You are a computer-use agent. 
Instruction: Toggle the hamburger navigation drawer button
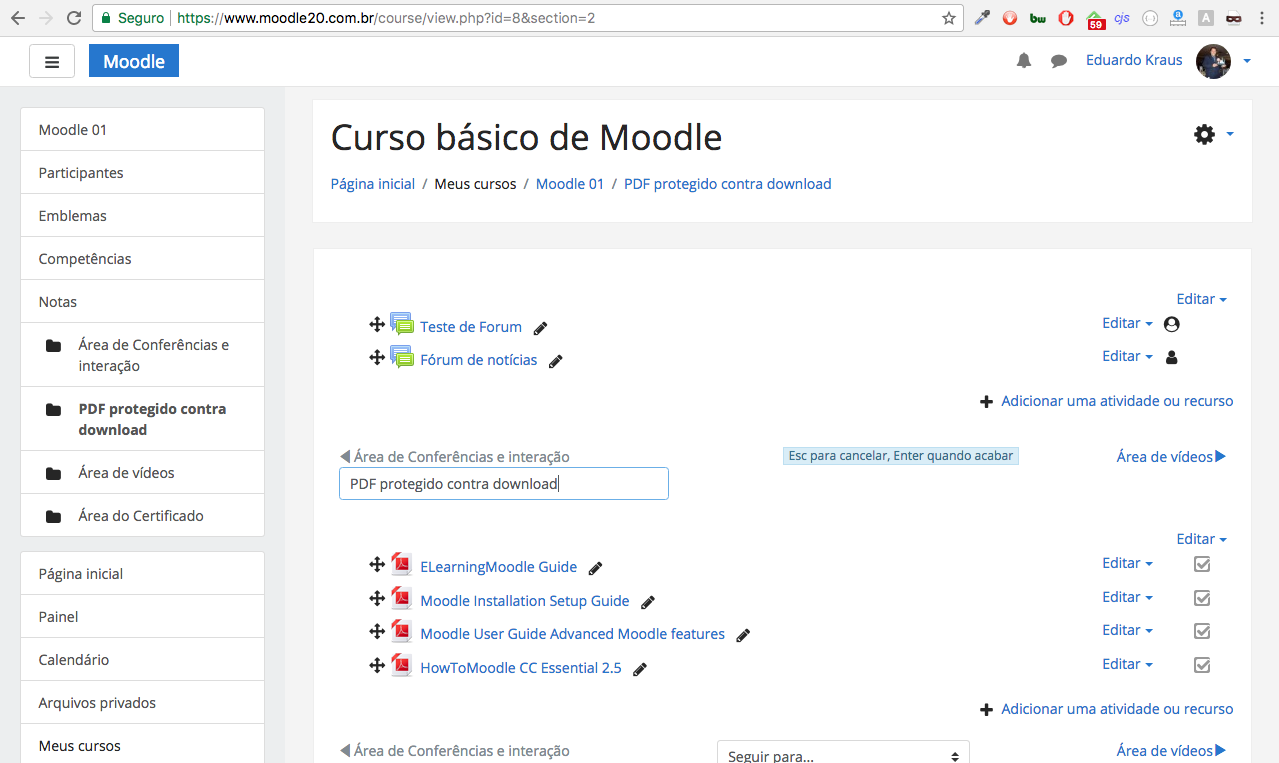point(52,61)
